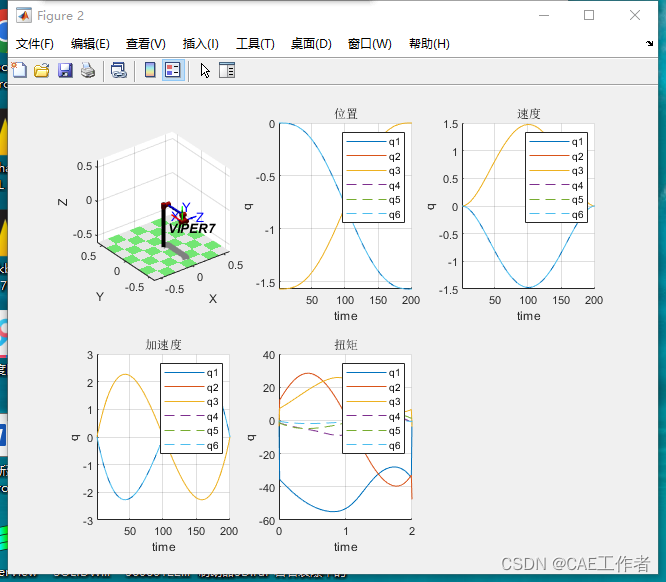This screenshot has width=666, height=582.
Task: Minimize the Figure 2 window
Action: coord(544,15)
